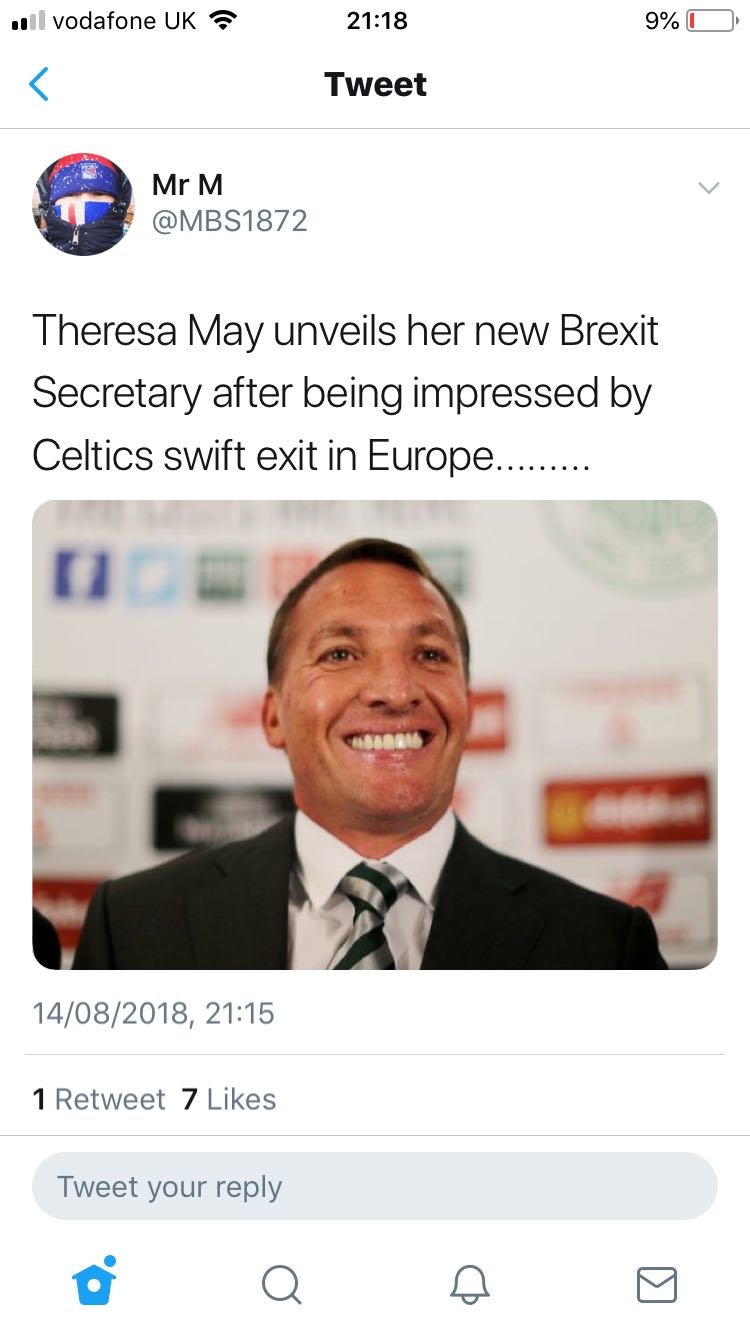Tap the Wi-Fi signal icon
The image size is (750, 1334).
tap(224, 19)
